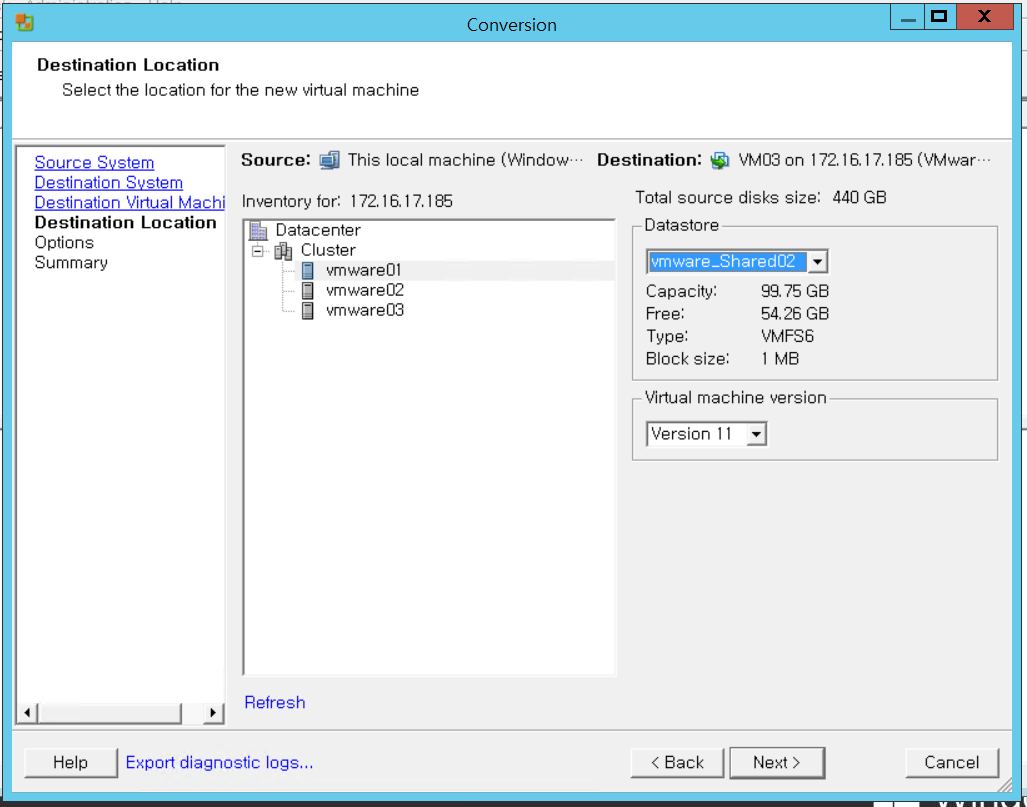Click the 1 MB block size value
Screen dimensions: 1027x807
(x=780, y=359)
